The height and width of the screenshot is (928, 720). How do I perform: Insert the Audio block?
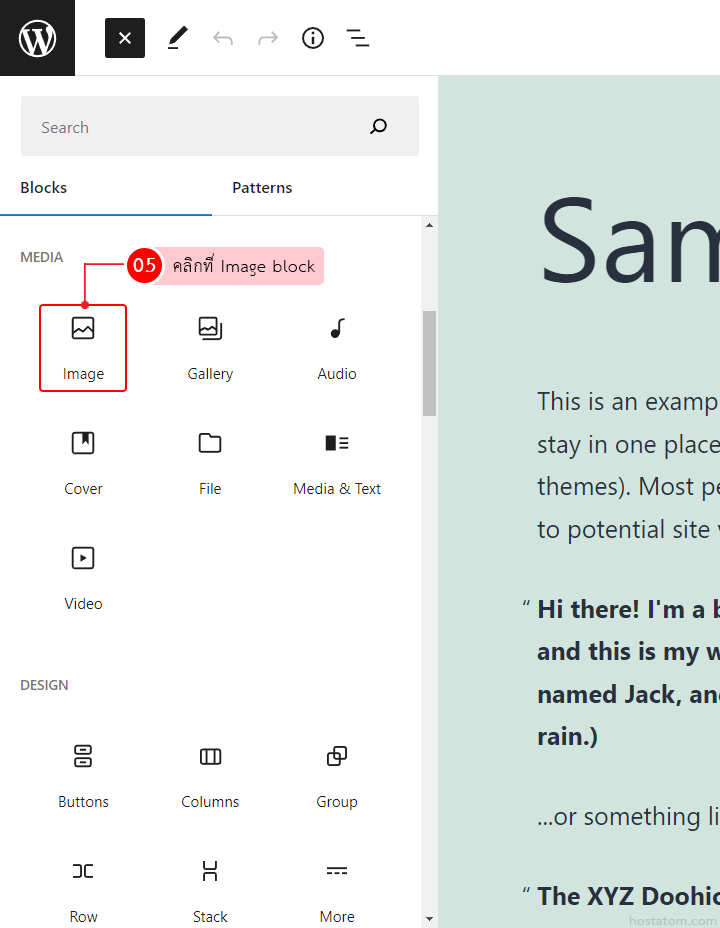337,347
